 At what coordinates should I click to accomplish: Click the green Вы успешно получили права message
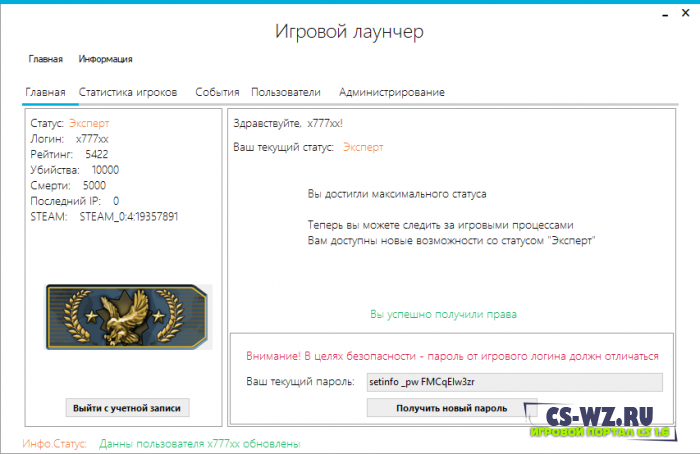pyautogui.click(x=443, y=314)
